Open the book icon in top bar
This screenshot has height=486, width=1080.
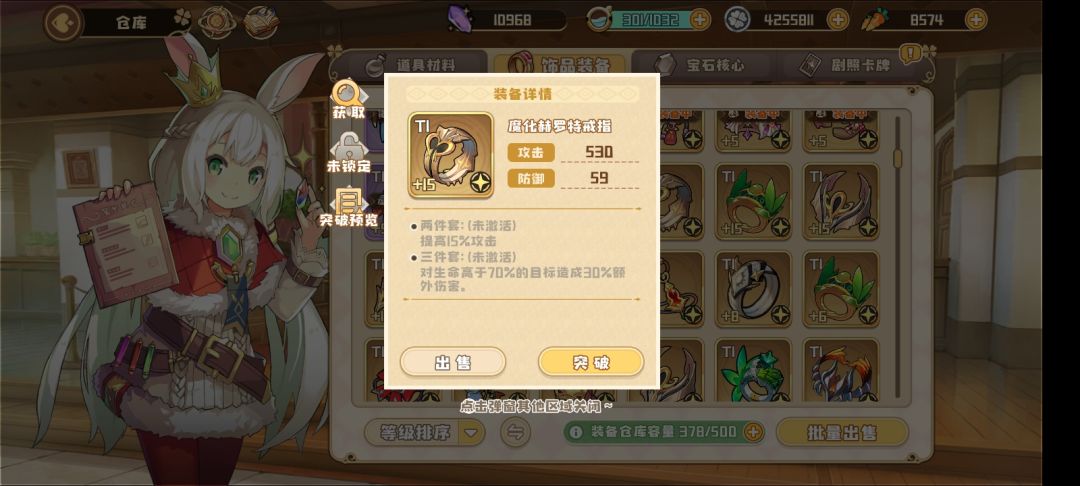click(261, 23)
